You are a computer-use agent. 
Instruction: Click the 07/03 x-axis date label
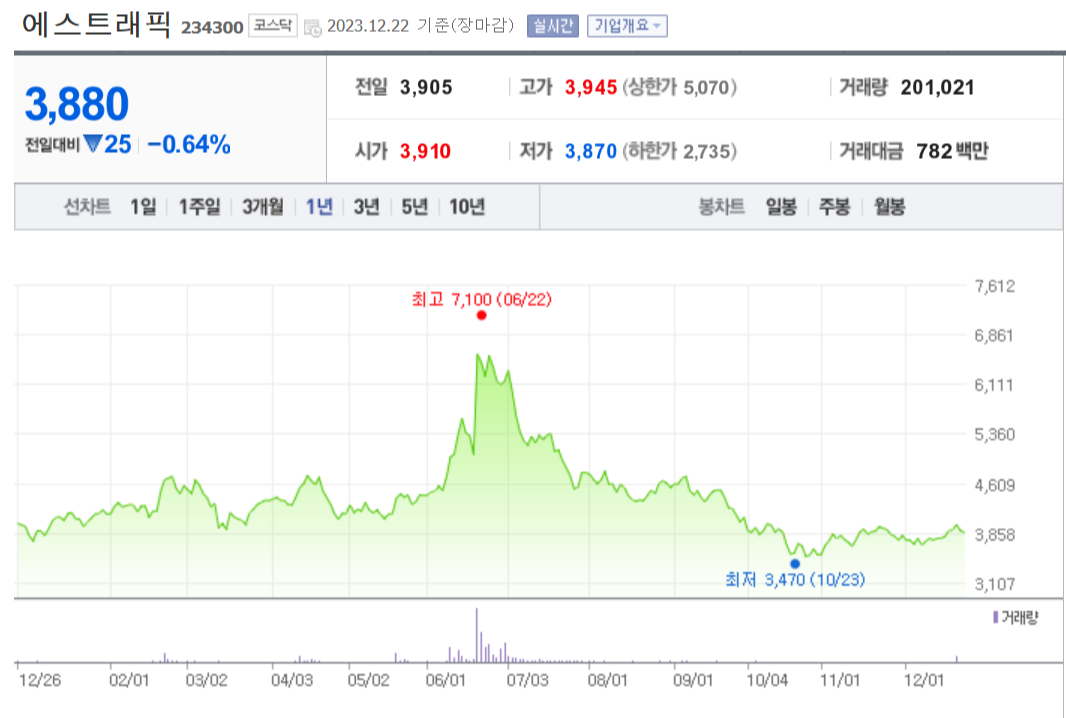527,680
